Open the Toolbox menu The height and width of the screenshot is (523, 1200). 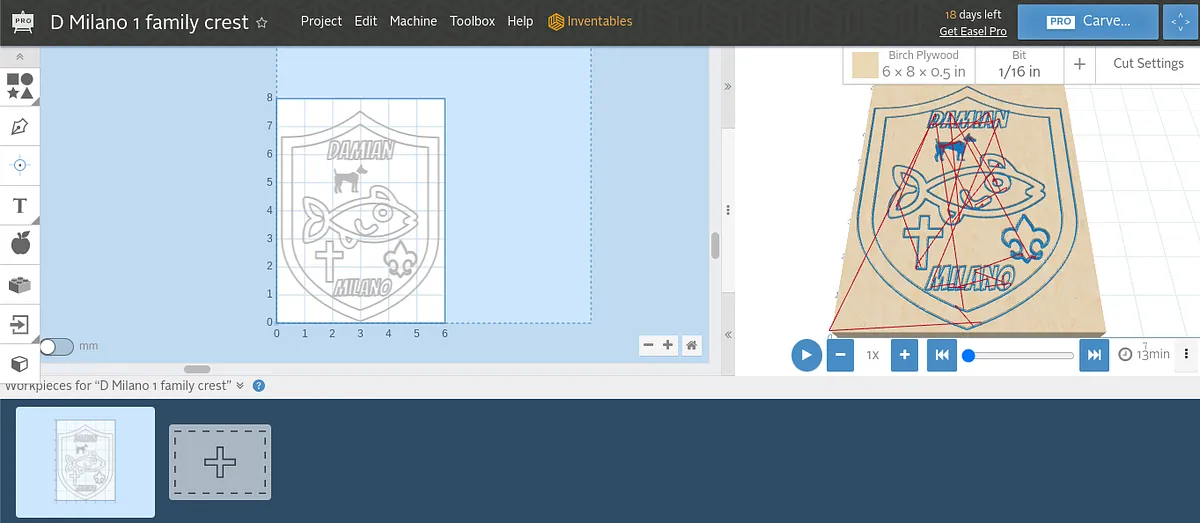point(472,21)
